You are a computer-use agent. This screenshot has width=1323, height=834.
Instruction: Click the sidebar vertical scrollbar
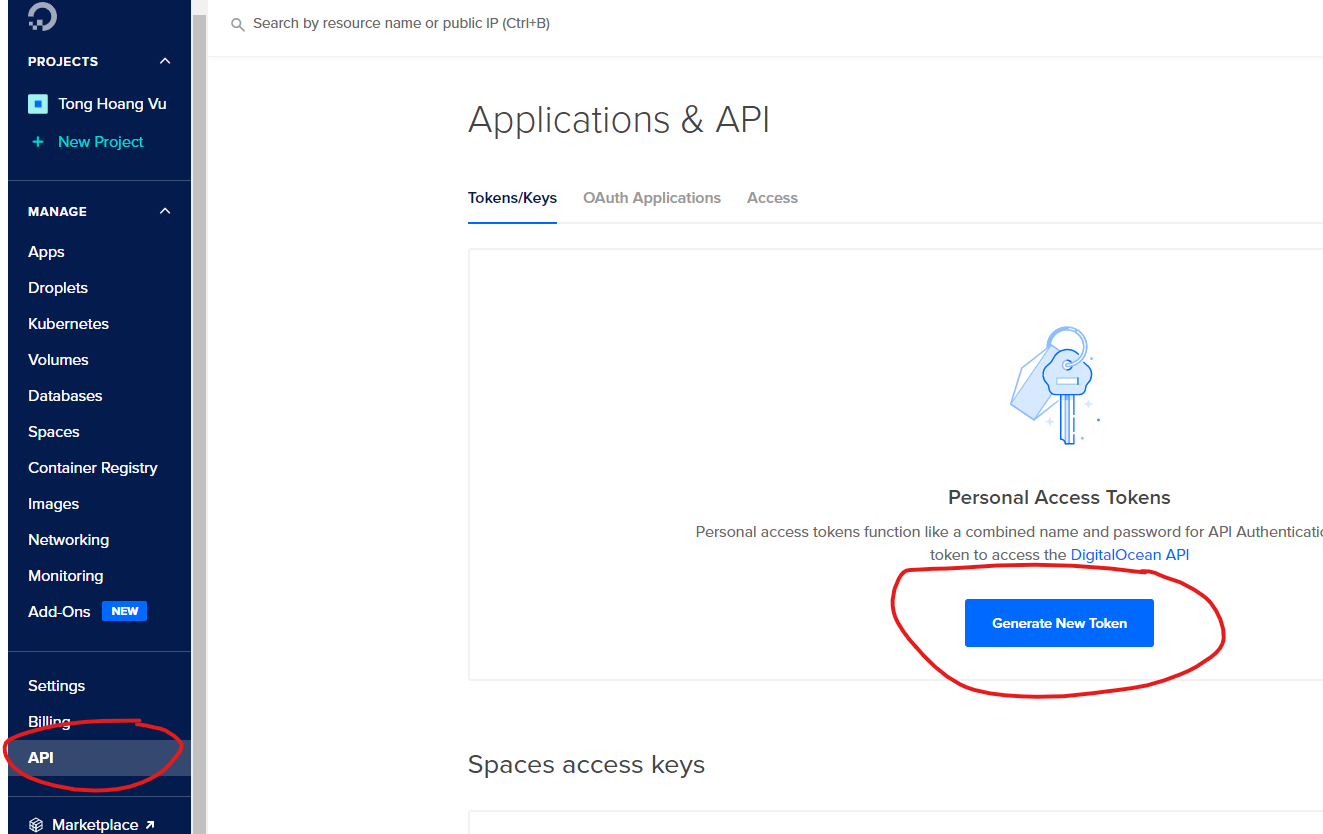click(198, 400)
